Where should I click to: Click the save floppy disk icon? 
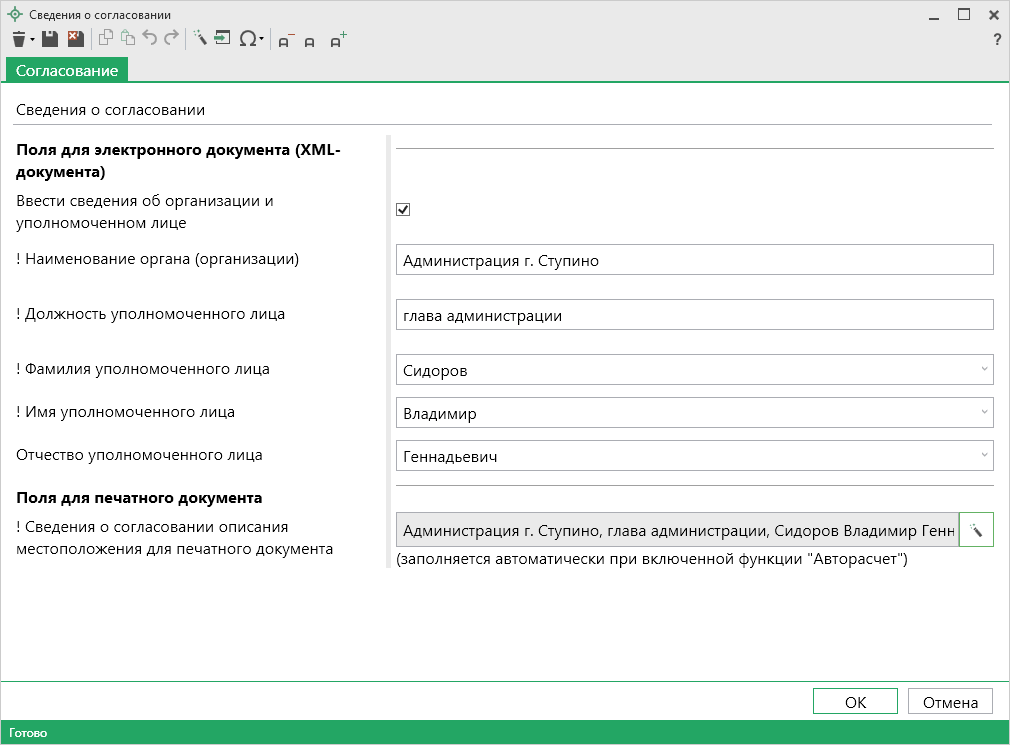coord(49,39)
